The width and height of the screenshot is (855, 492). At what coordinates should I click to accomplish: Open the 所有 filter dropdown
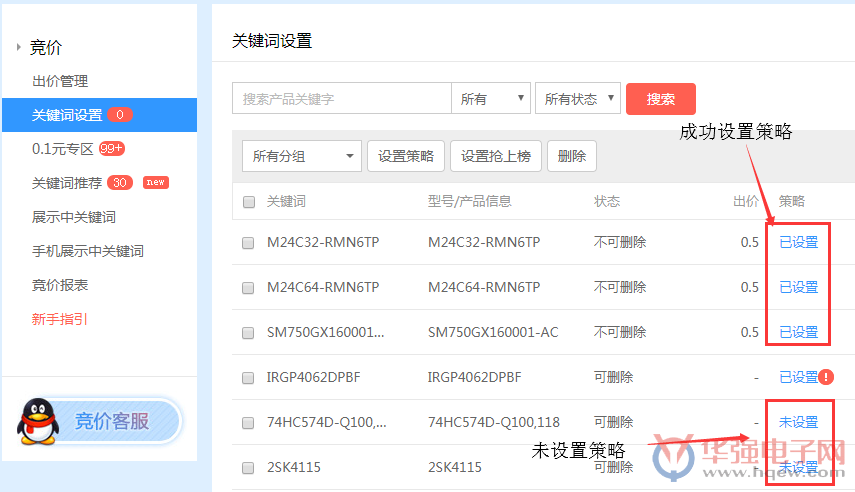pyautogui.click(x=491, y=98)
